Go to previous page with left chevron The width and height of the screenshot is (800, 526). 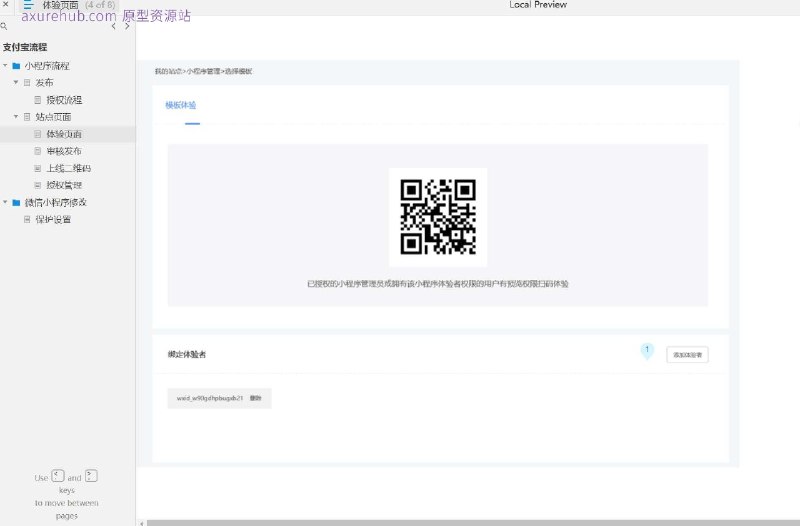pyautogui.click(x=113, y=26)
